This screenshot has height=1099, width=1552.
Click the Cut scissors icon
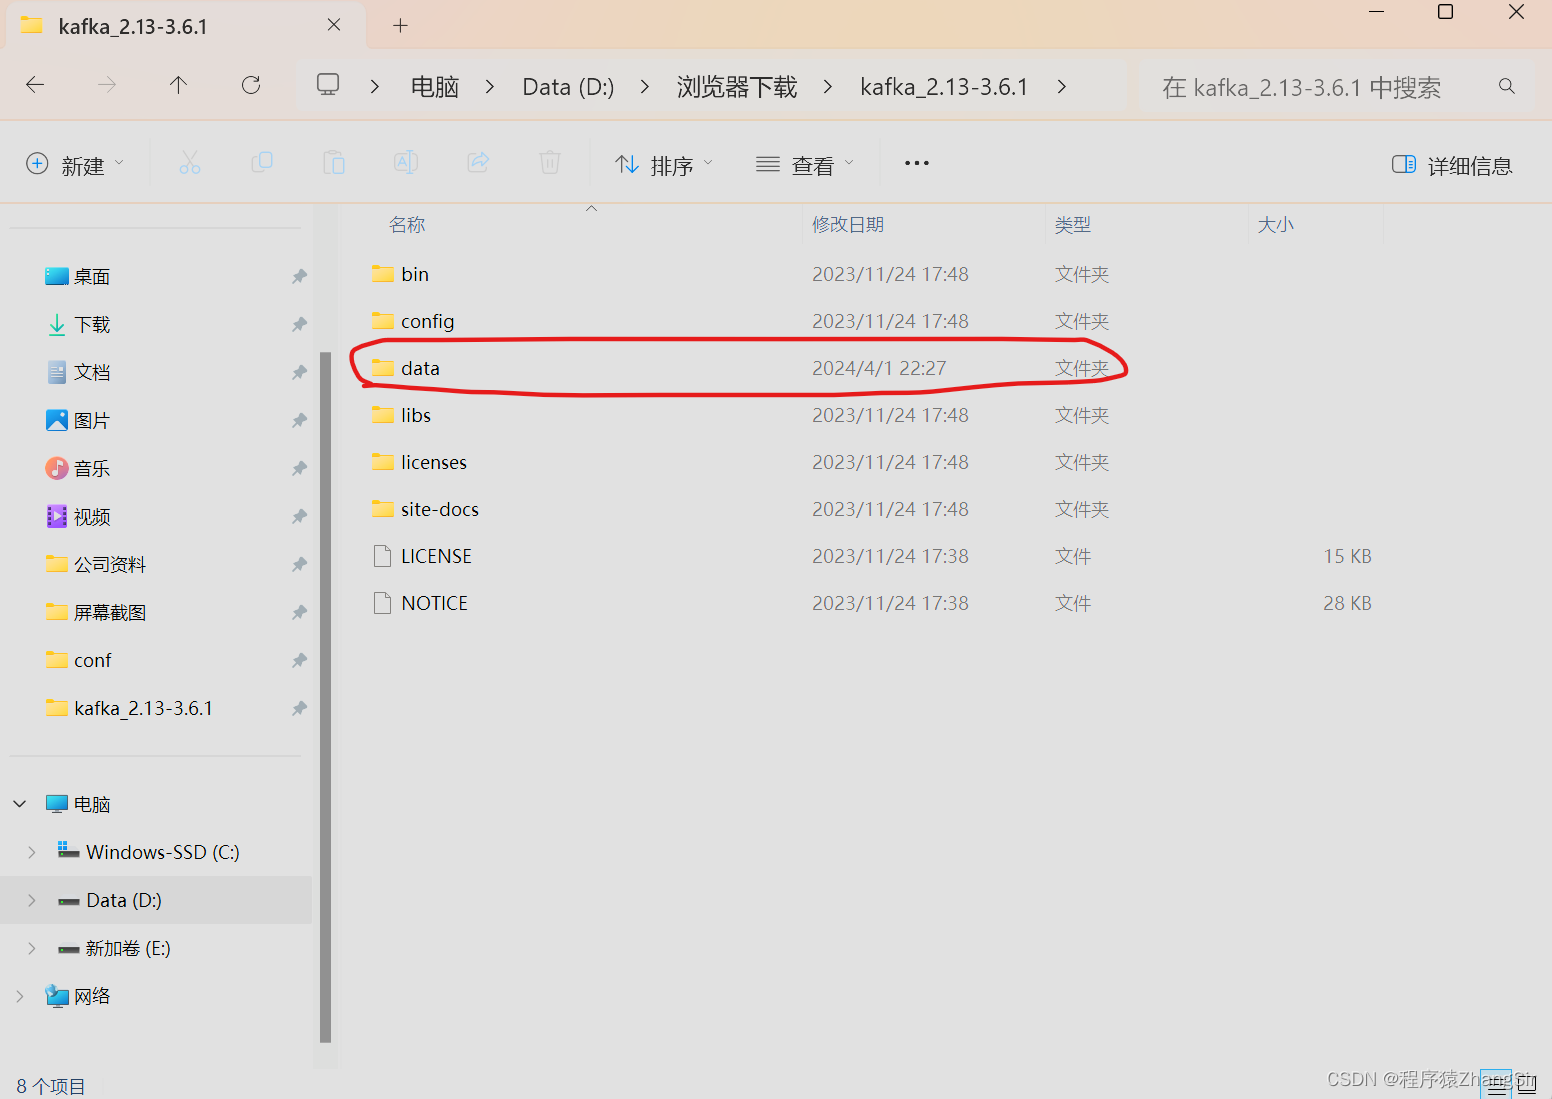click(190, 163)
